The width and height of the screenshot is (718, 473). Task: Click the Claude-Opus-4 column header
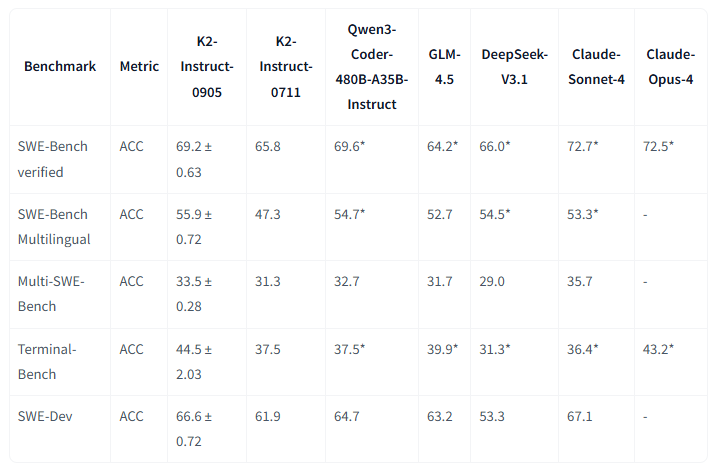pyautogui.click(x=670, y=66)
